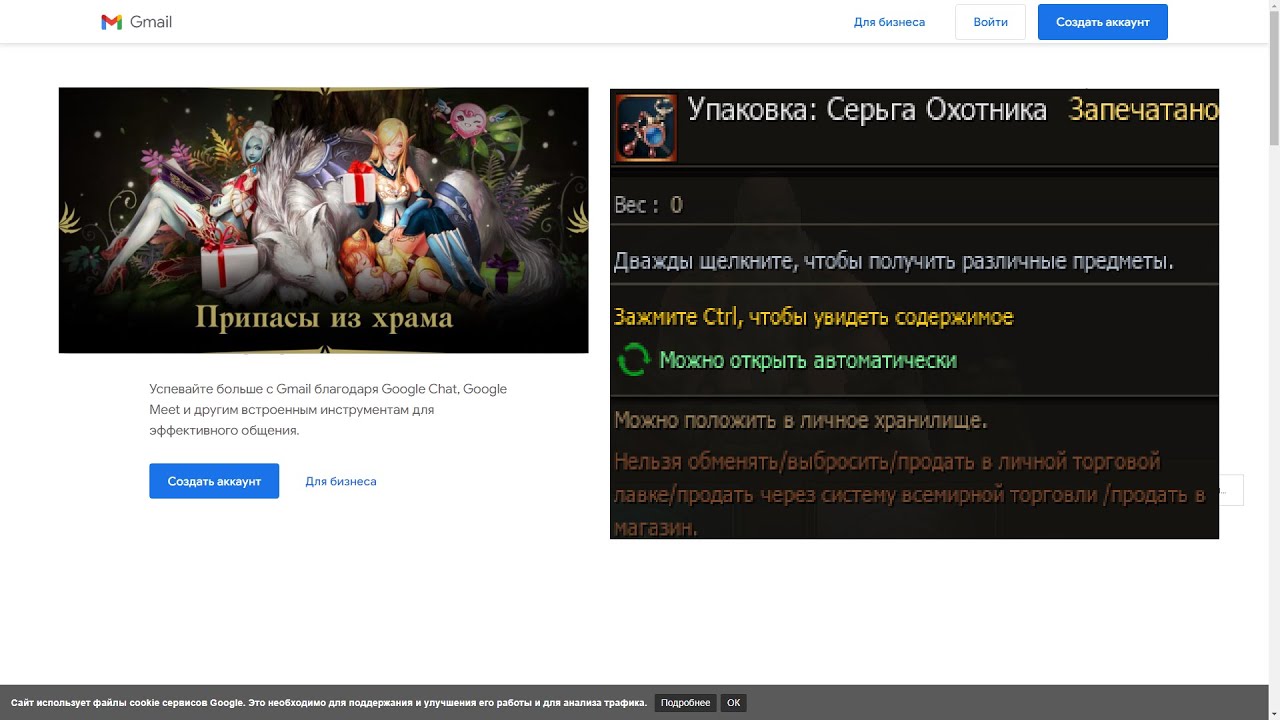Screen dimensions: 1280x720
Task: Open the Припасы из храма banner image
Action: [323, 220]
